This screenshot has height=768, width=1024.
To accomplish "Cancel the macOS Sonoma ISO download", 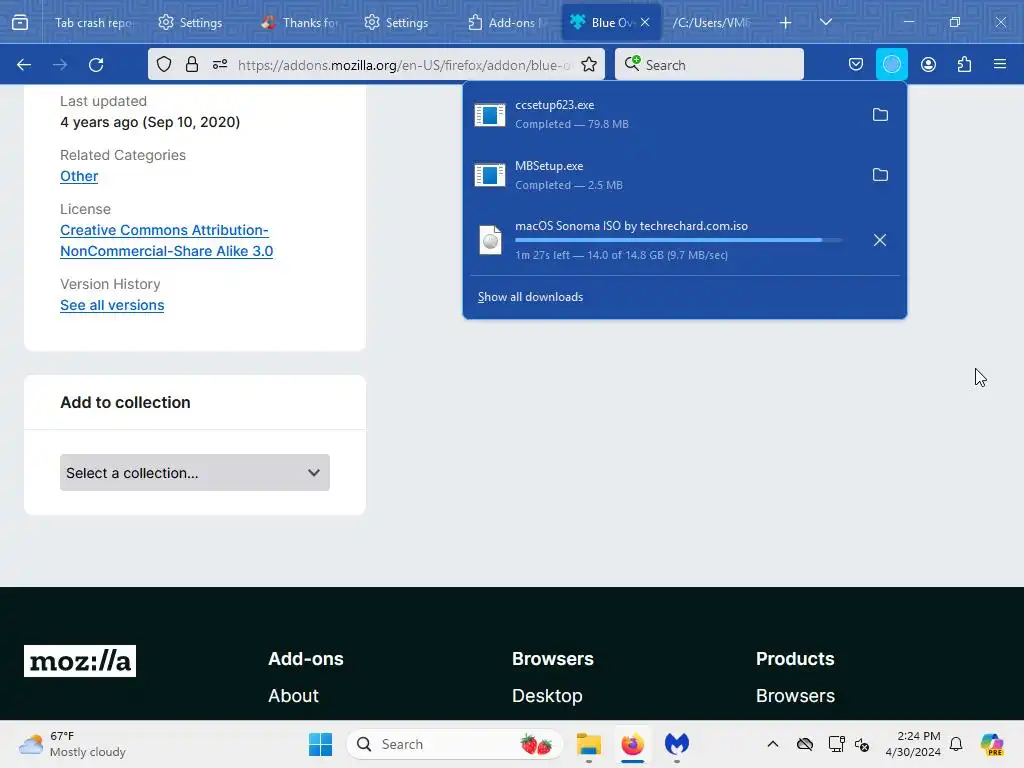I will [880, 240].
